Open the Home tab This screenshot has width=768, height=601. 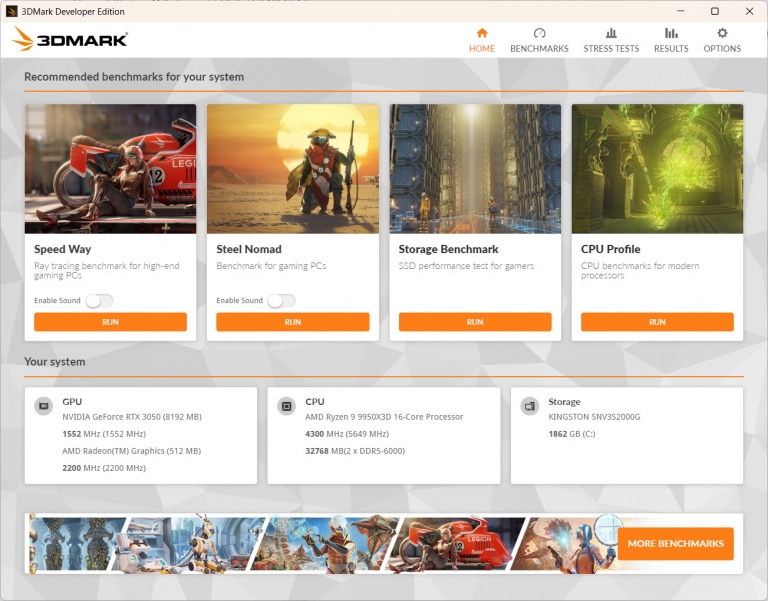481,40
